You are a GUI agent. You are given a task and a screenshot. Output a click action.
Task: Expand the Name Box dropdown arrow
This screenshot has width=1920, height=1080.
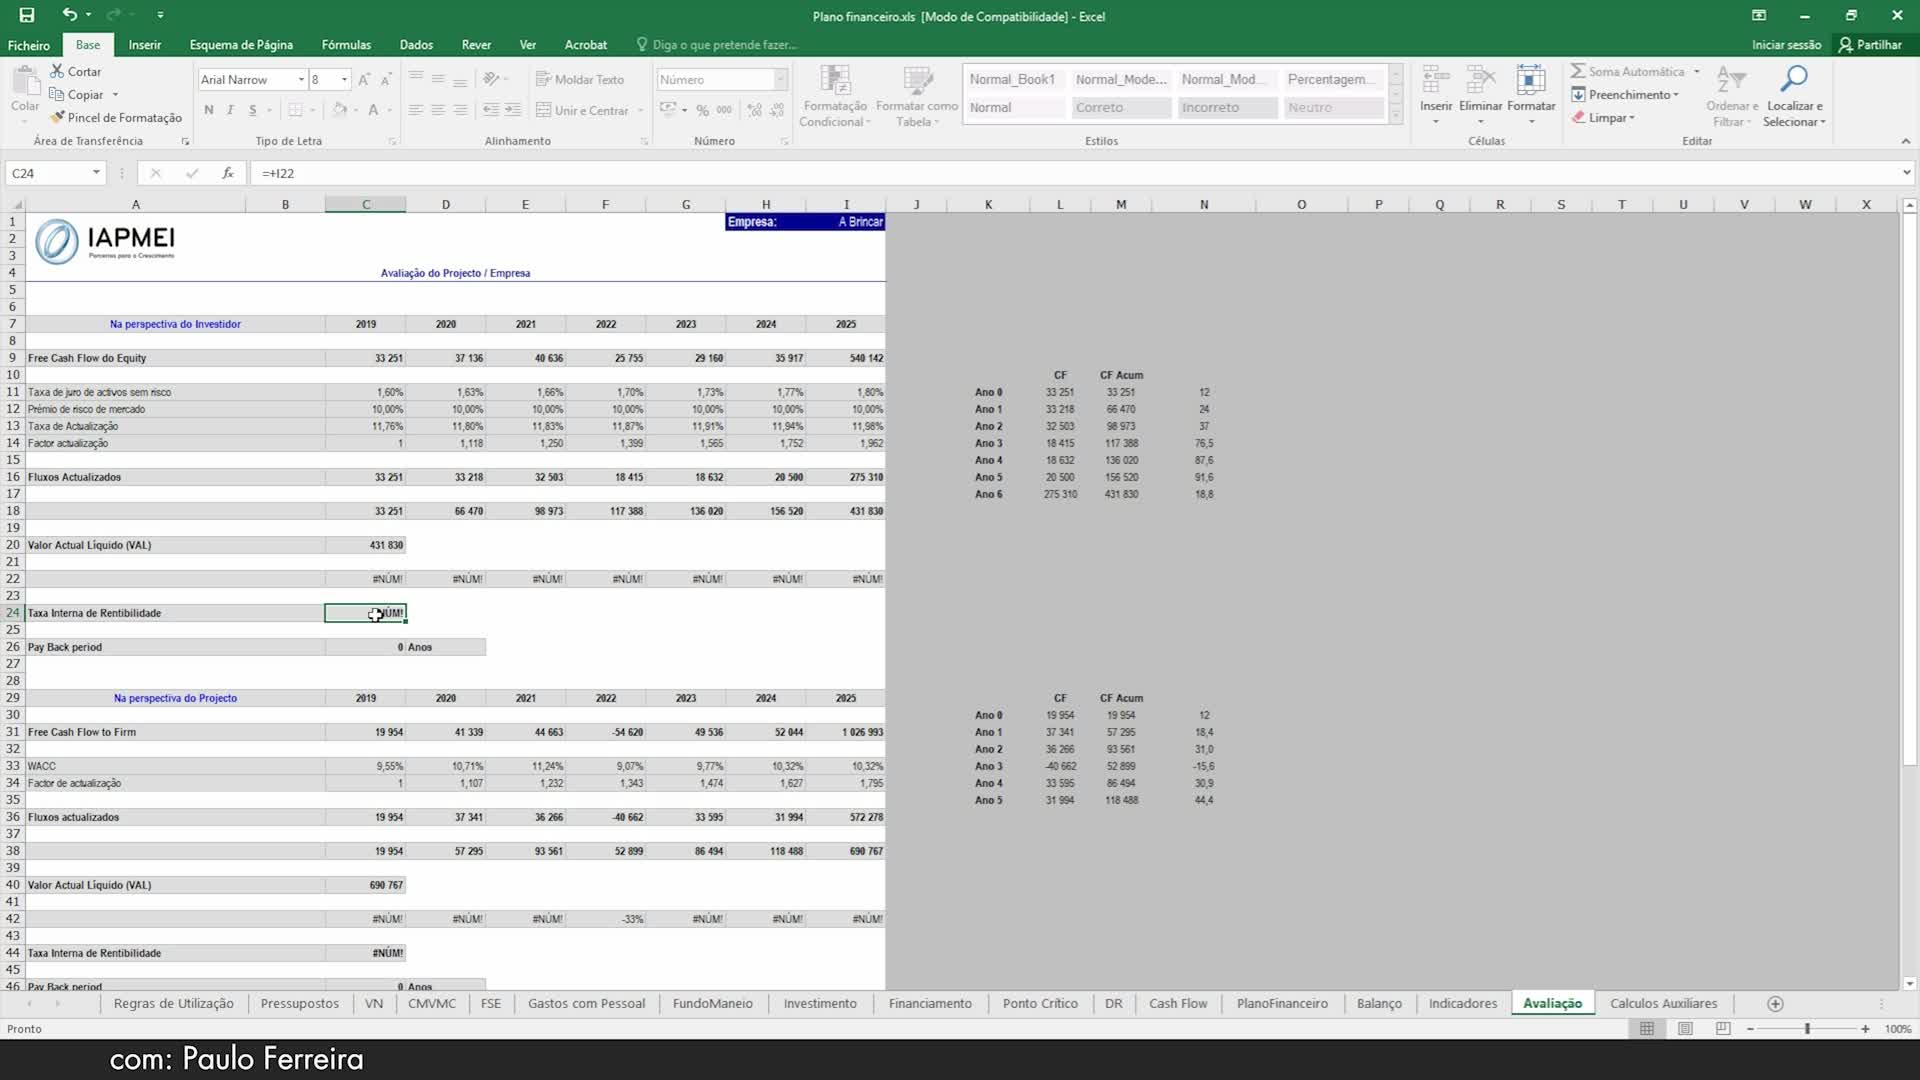point(96,173)
